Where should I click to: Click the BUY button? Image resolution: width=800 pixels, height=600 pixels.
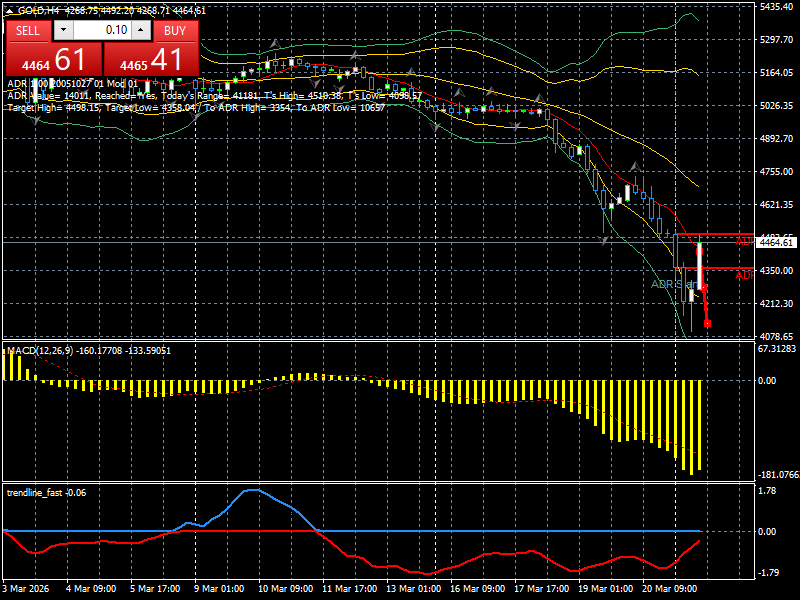175,31
